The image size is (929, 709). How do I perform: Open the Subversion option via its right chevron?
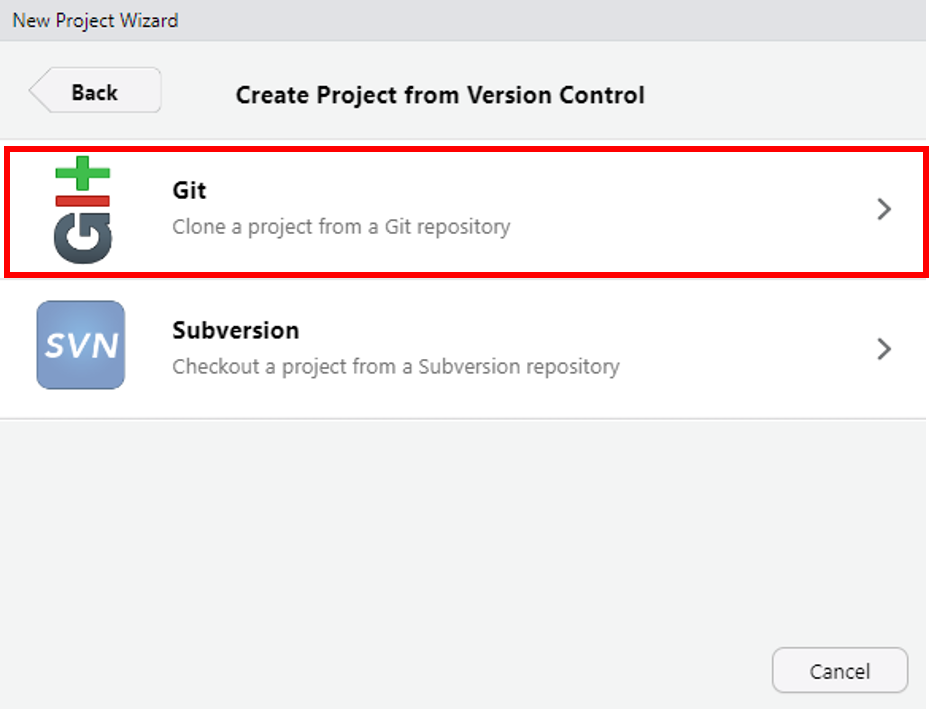[x=883, y=349]
